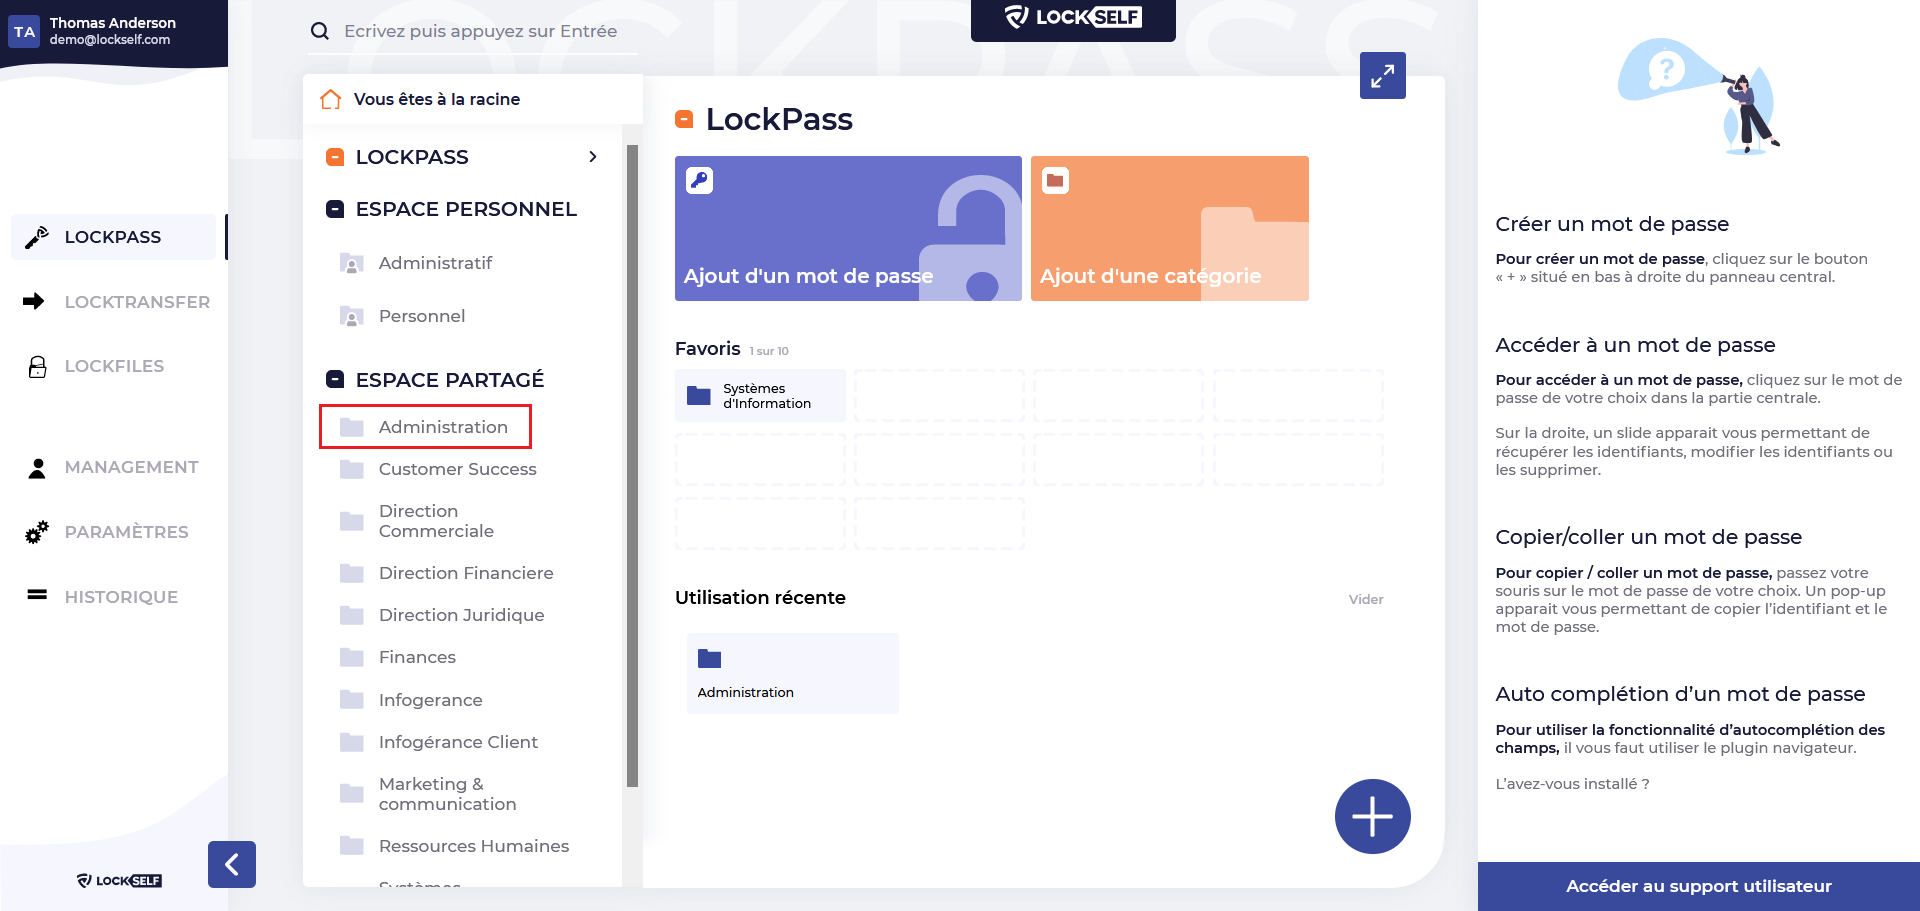Click the Management person icon

tap(37, 467)
